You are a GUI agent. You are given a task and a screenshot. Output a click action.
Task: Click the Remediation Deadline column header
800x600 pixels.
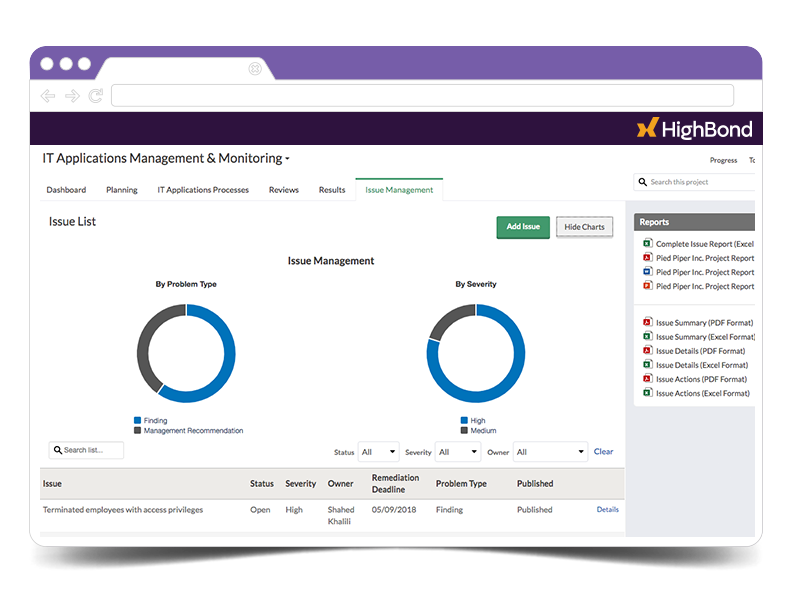pyautogui.click(x=395, y=484)
